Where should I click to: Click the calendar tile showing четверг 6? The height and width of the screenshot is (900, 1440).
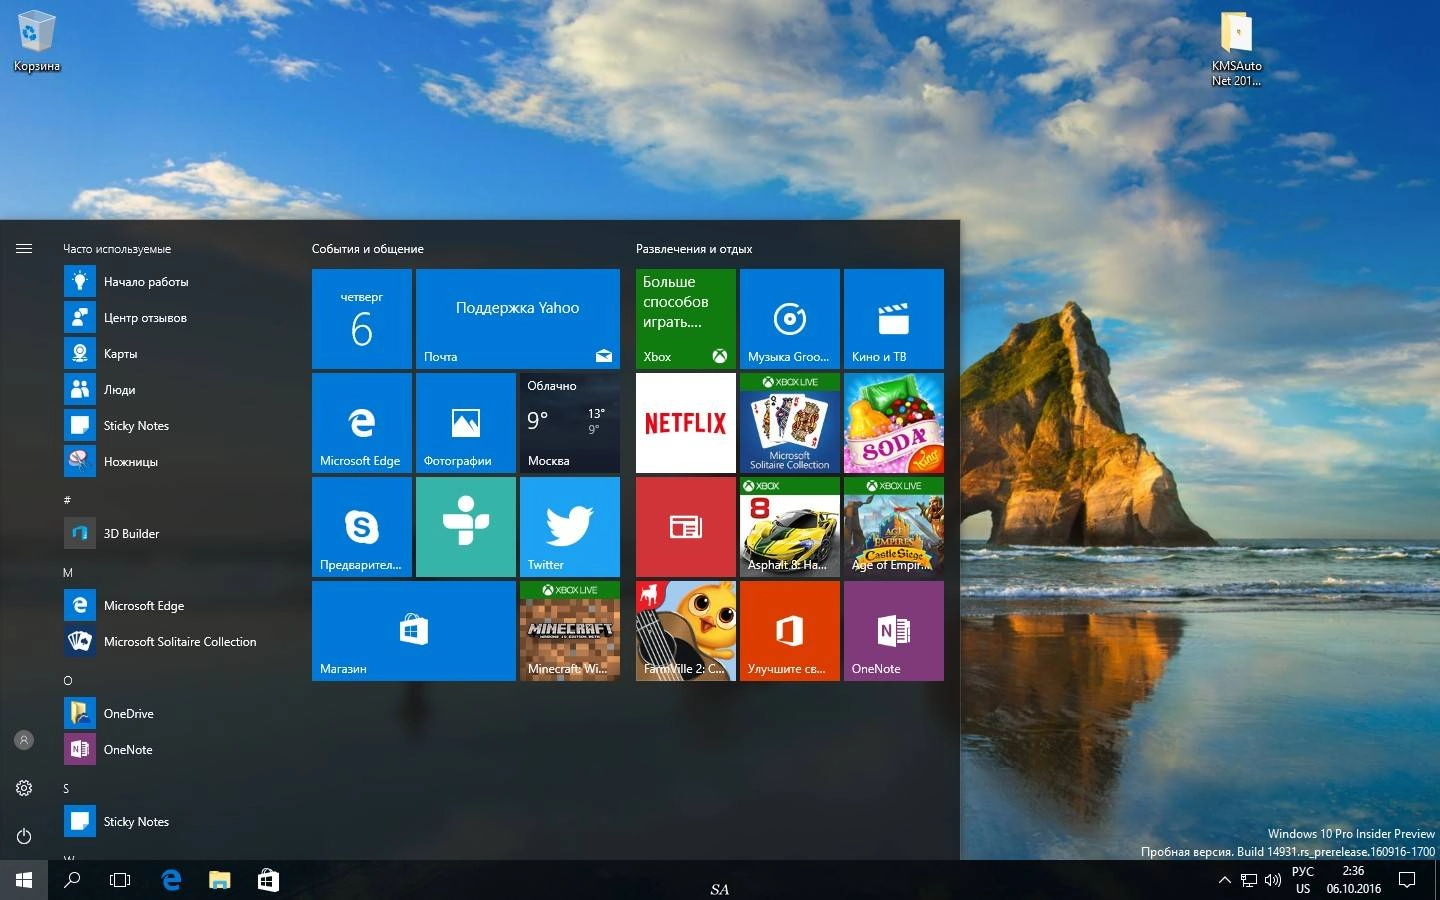pyautogui.click(x=362, y=319)
